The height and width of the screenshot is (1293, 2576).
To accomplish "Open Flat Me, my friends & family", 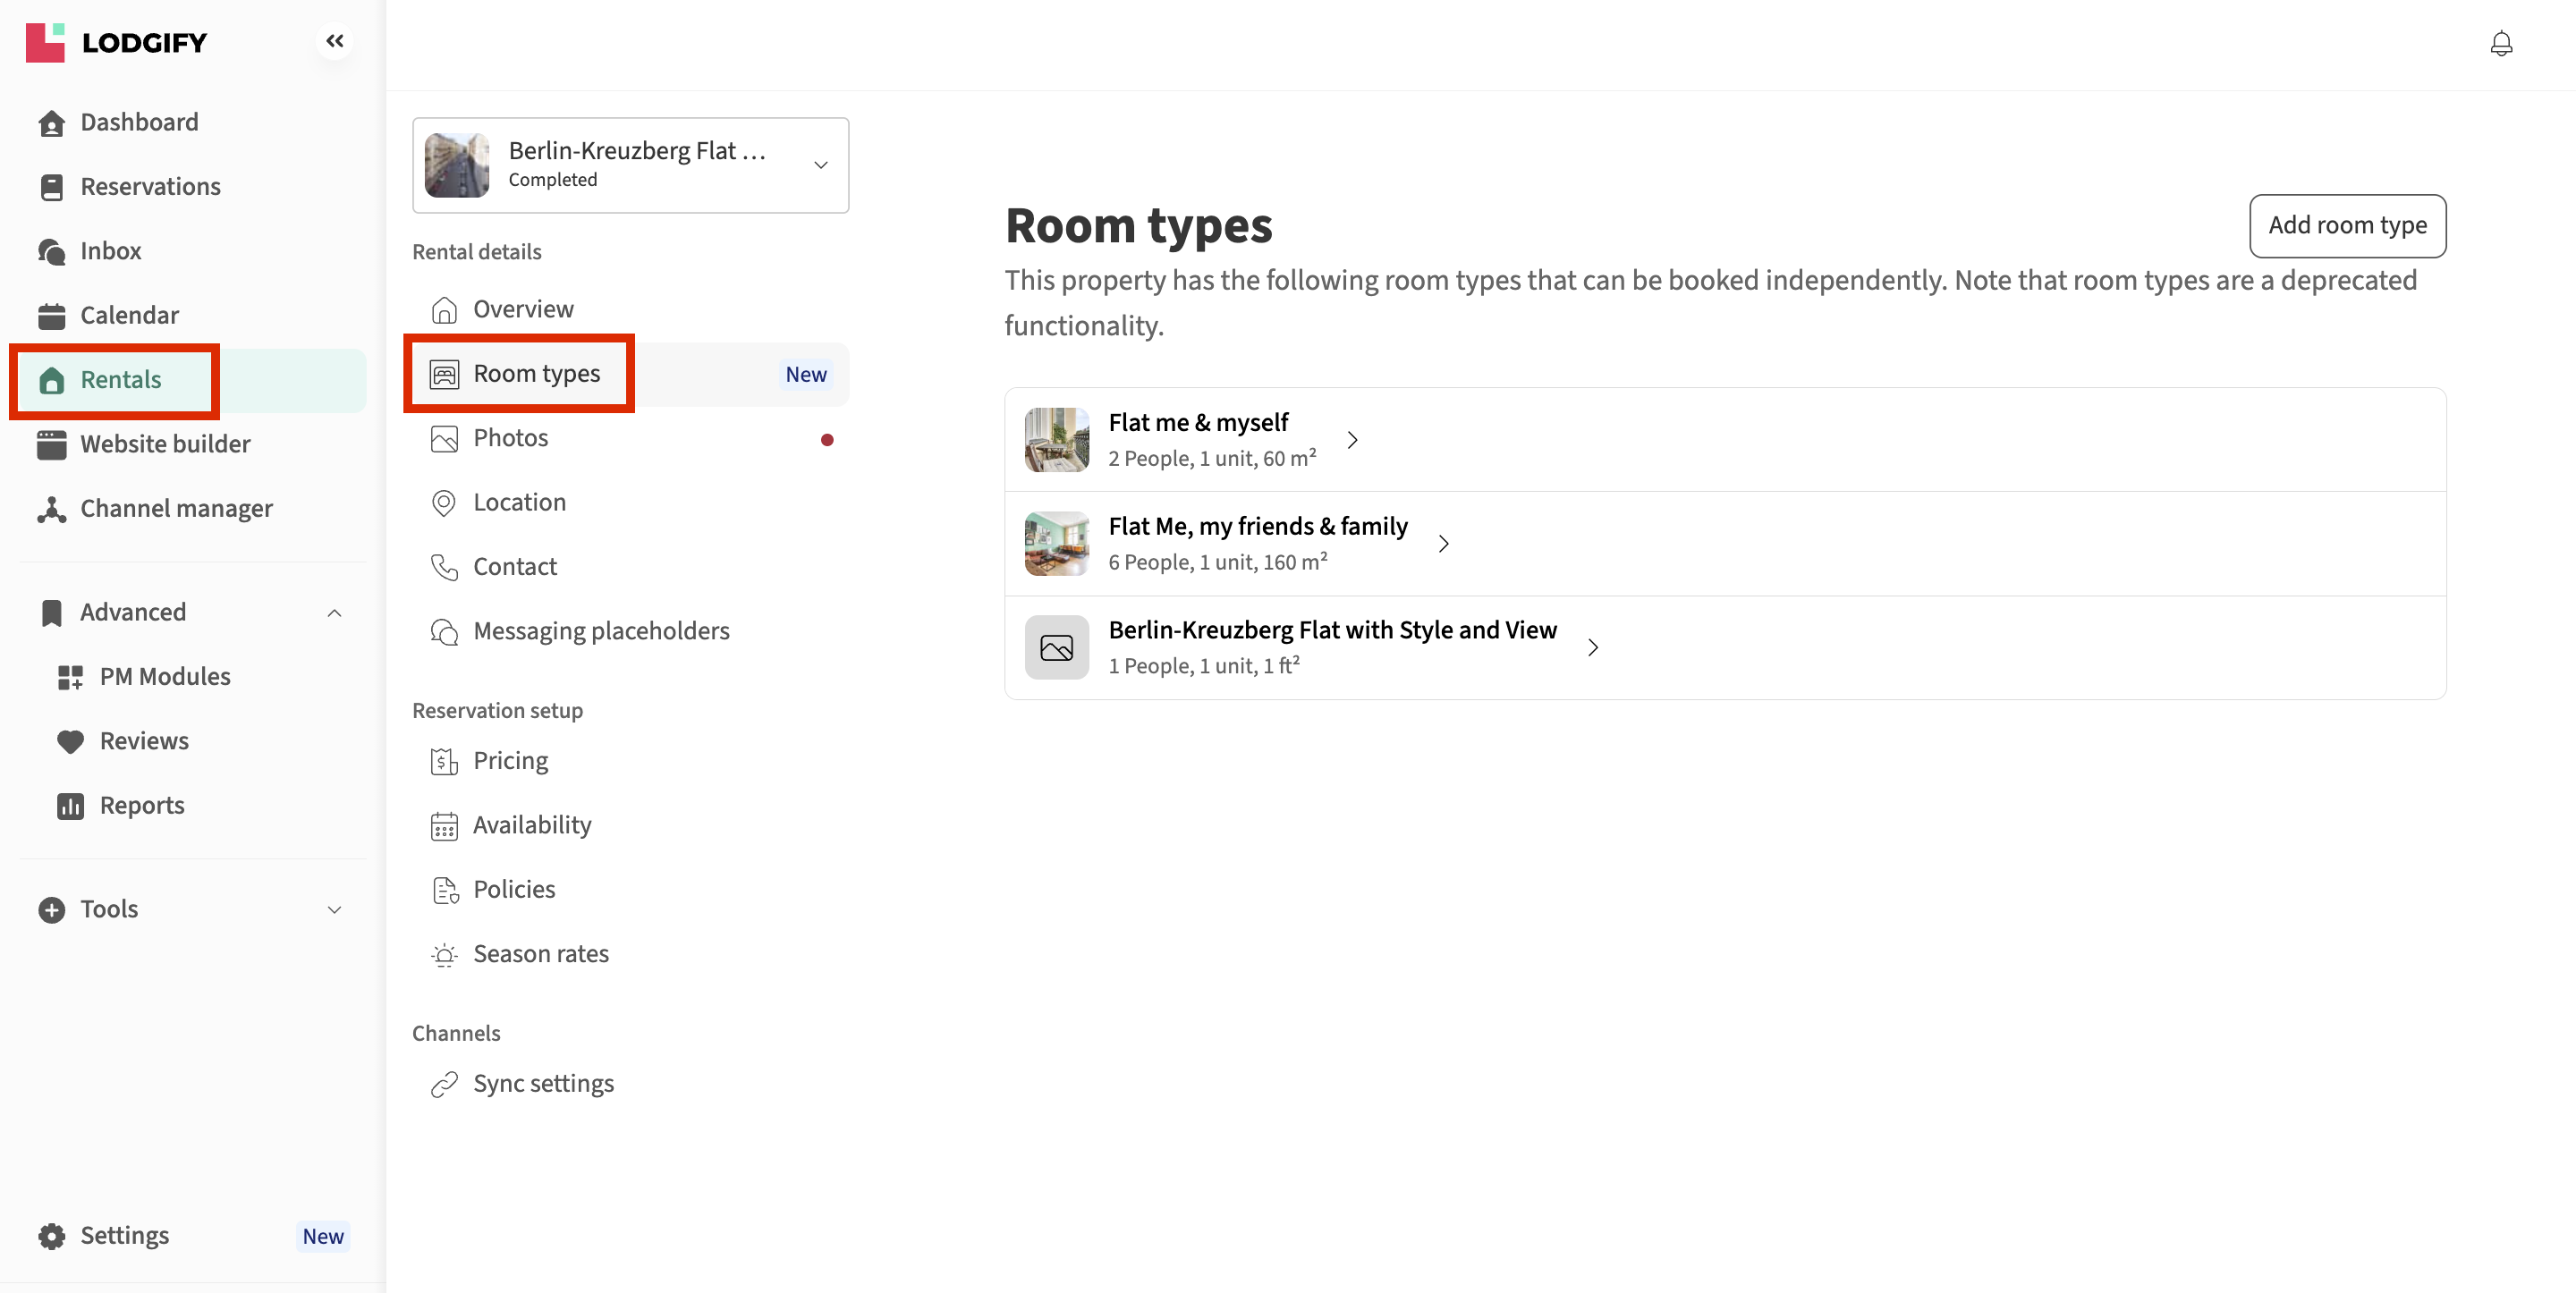I will click(x=1257, y=527).
